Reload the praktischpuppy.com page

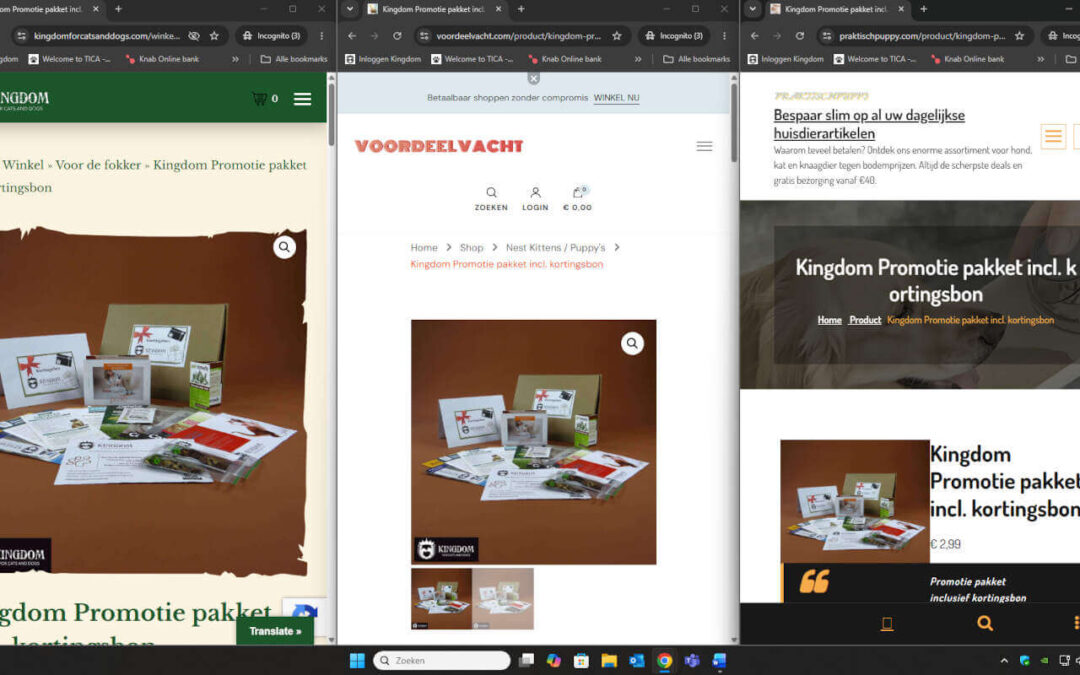click(800, 36)
